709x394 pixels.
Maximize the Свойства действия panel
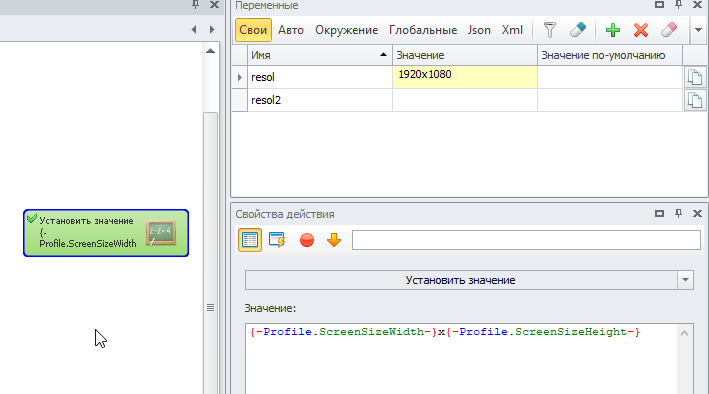tap(659, 214)
